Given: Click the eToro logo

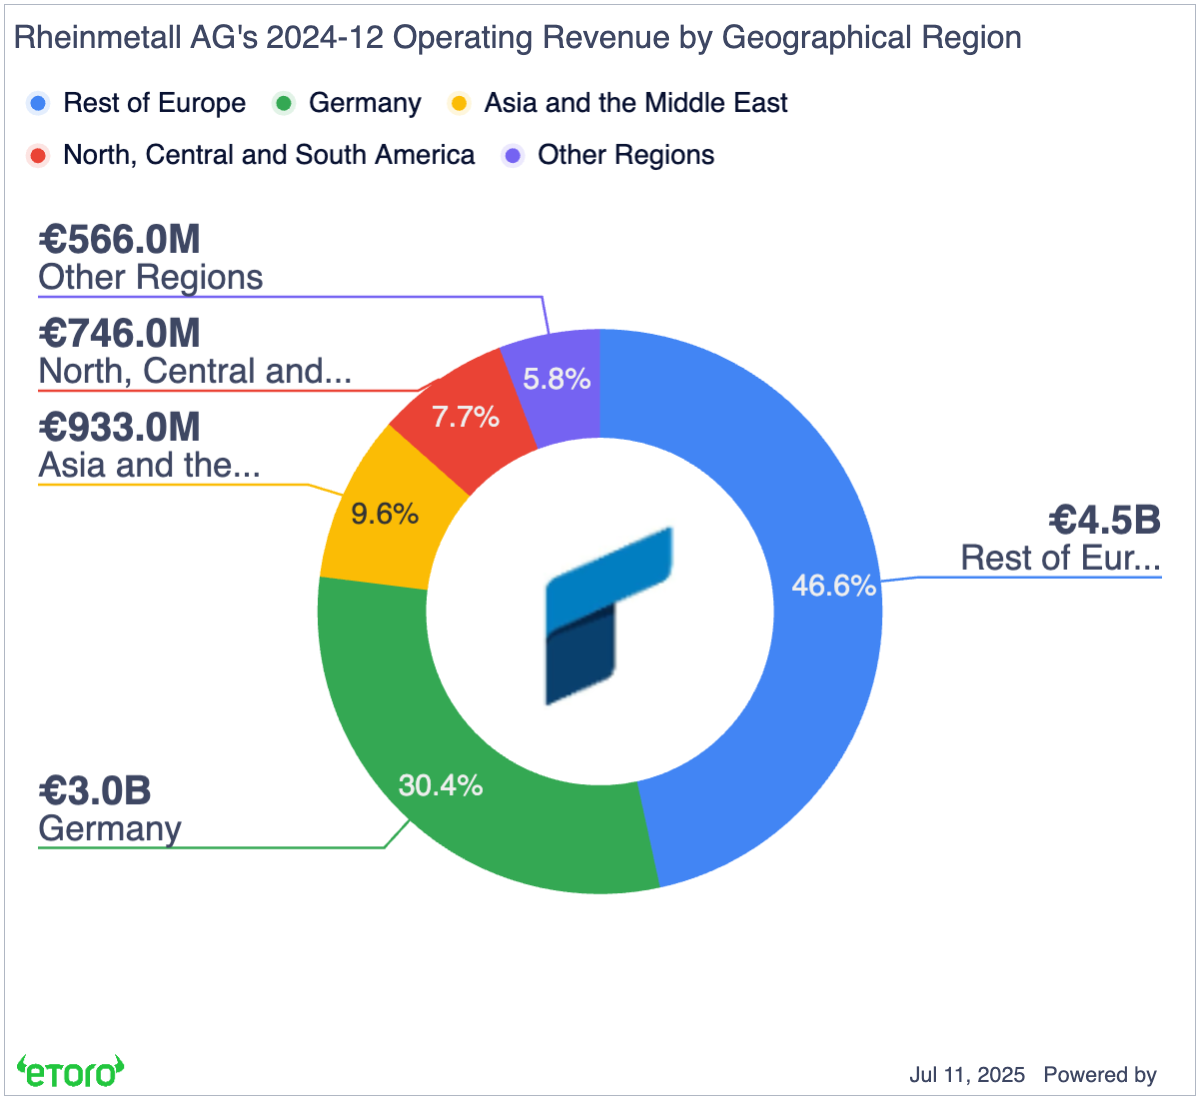Looking at the screenshot, I should click(x=70, y=1071).
